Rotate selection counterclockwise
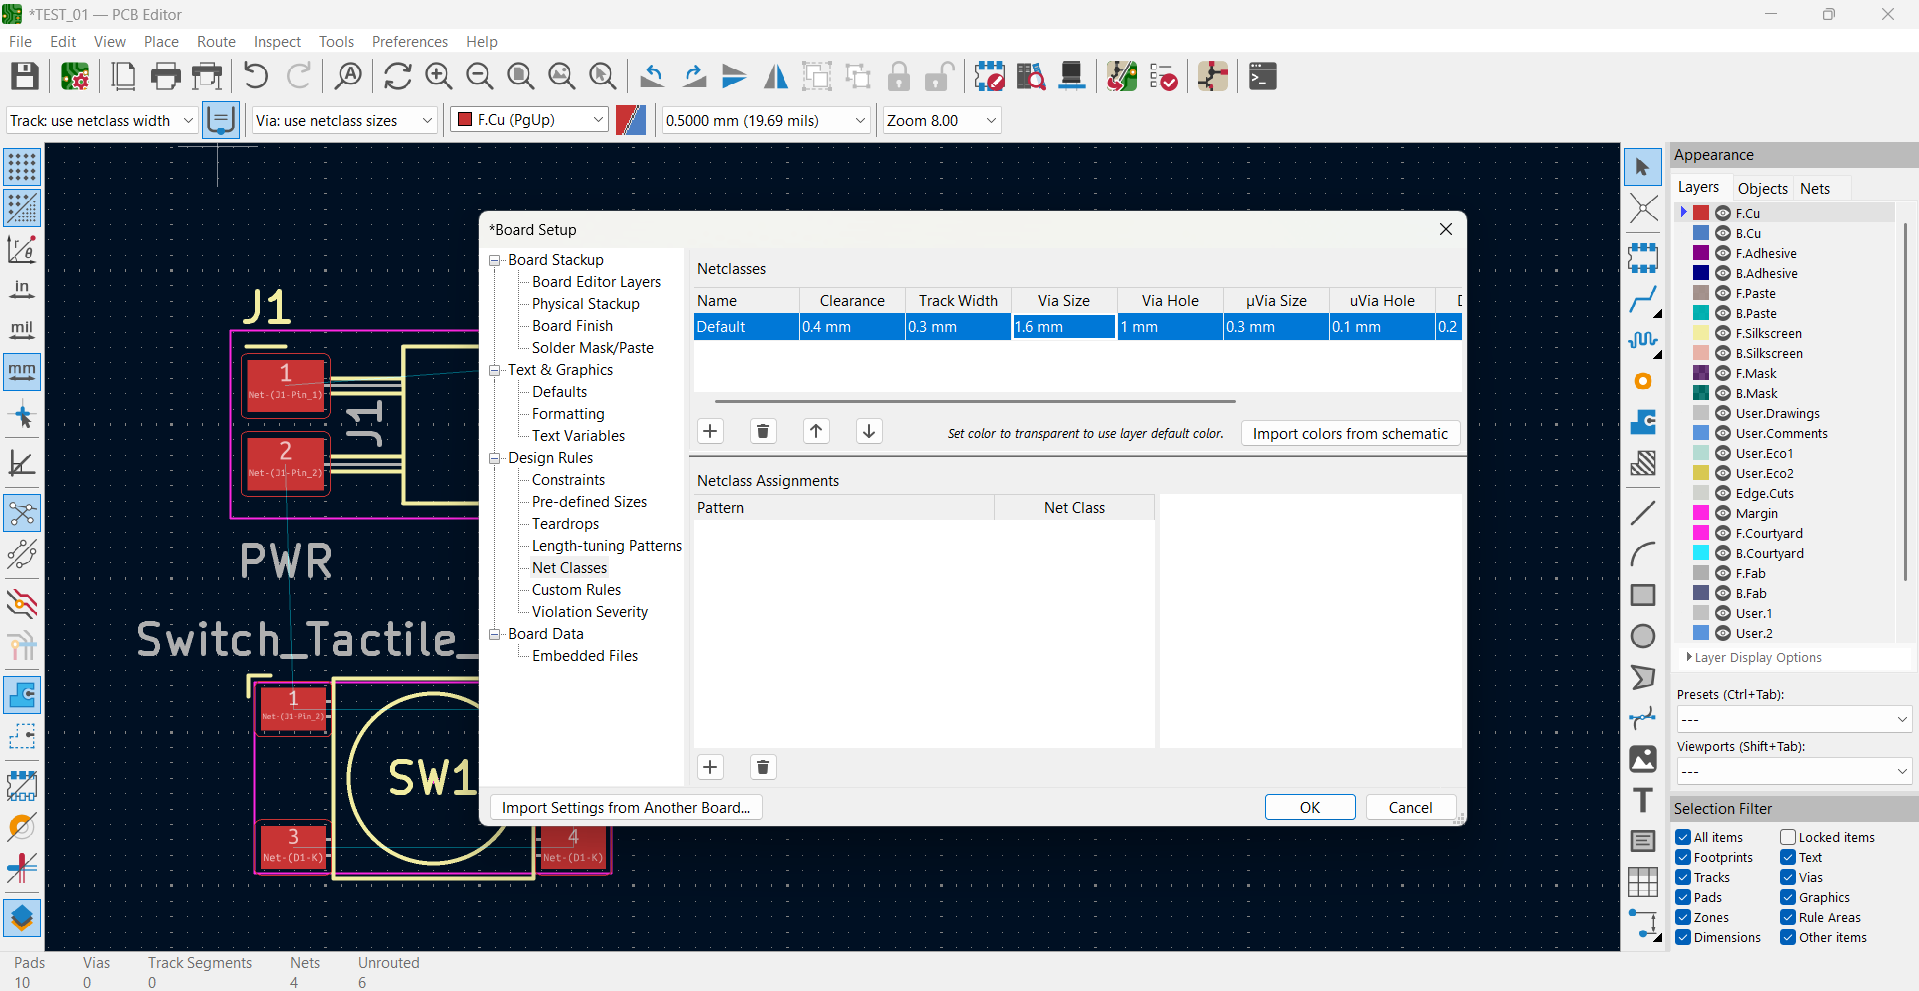 tap(652, 76)
